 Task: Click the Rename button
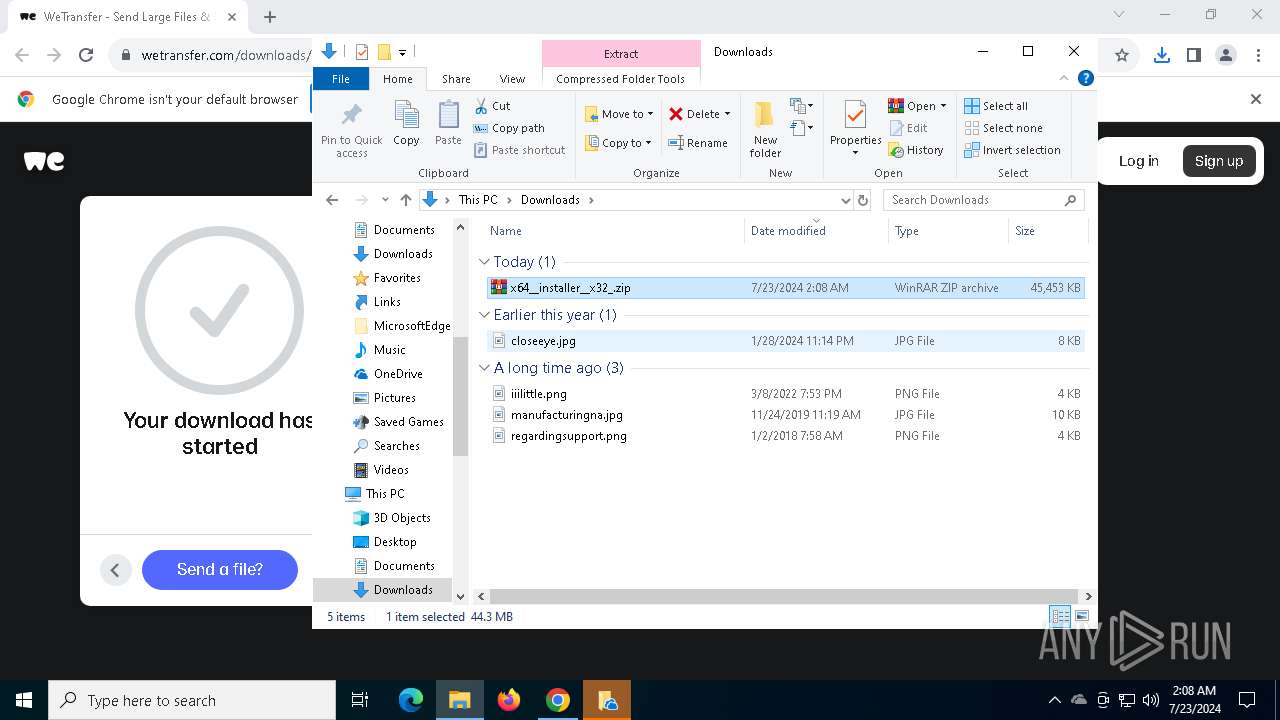(698, 143)
